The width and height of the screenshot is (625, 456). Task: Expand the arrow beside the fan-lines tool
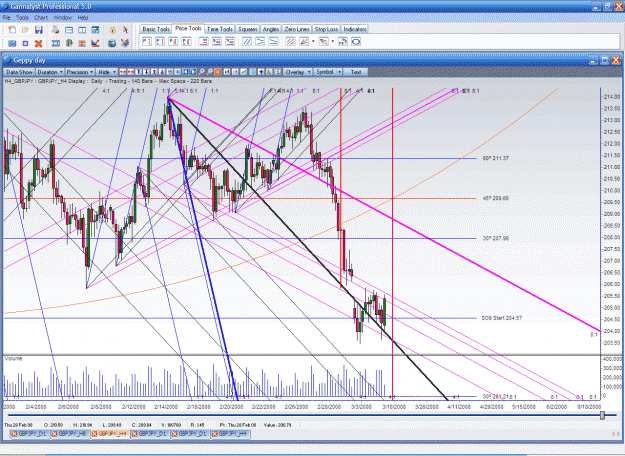point(313,41)
